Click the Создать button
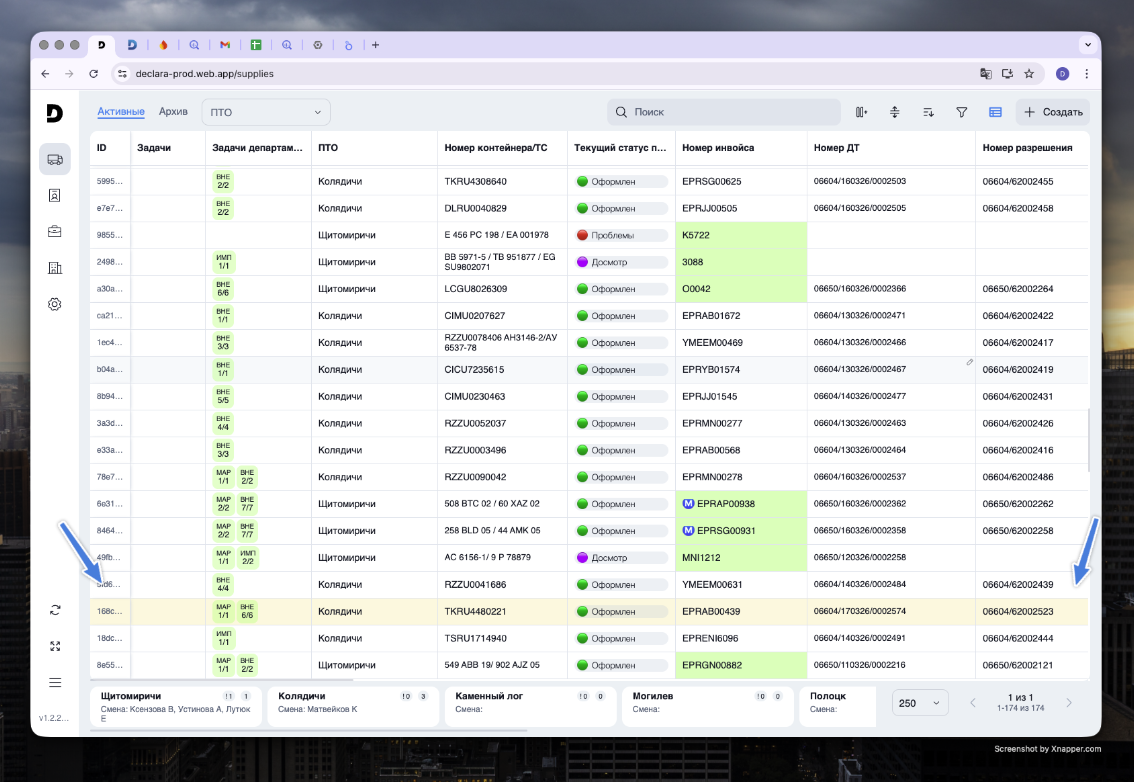The image size is (1134, 782). pos(1053,112)
